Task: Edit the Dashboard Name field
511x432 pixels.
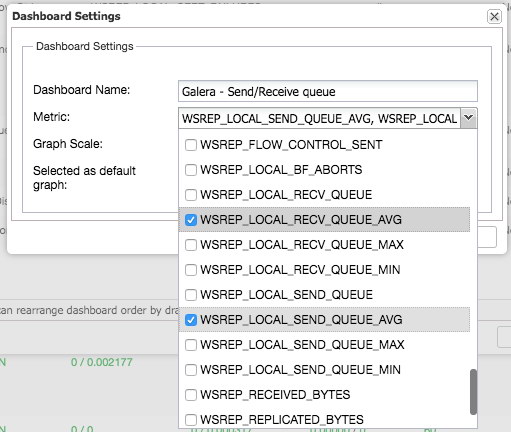Action: click(x=328, y=91)
